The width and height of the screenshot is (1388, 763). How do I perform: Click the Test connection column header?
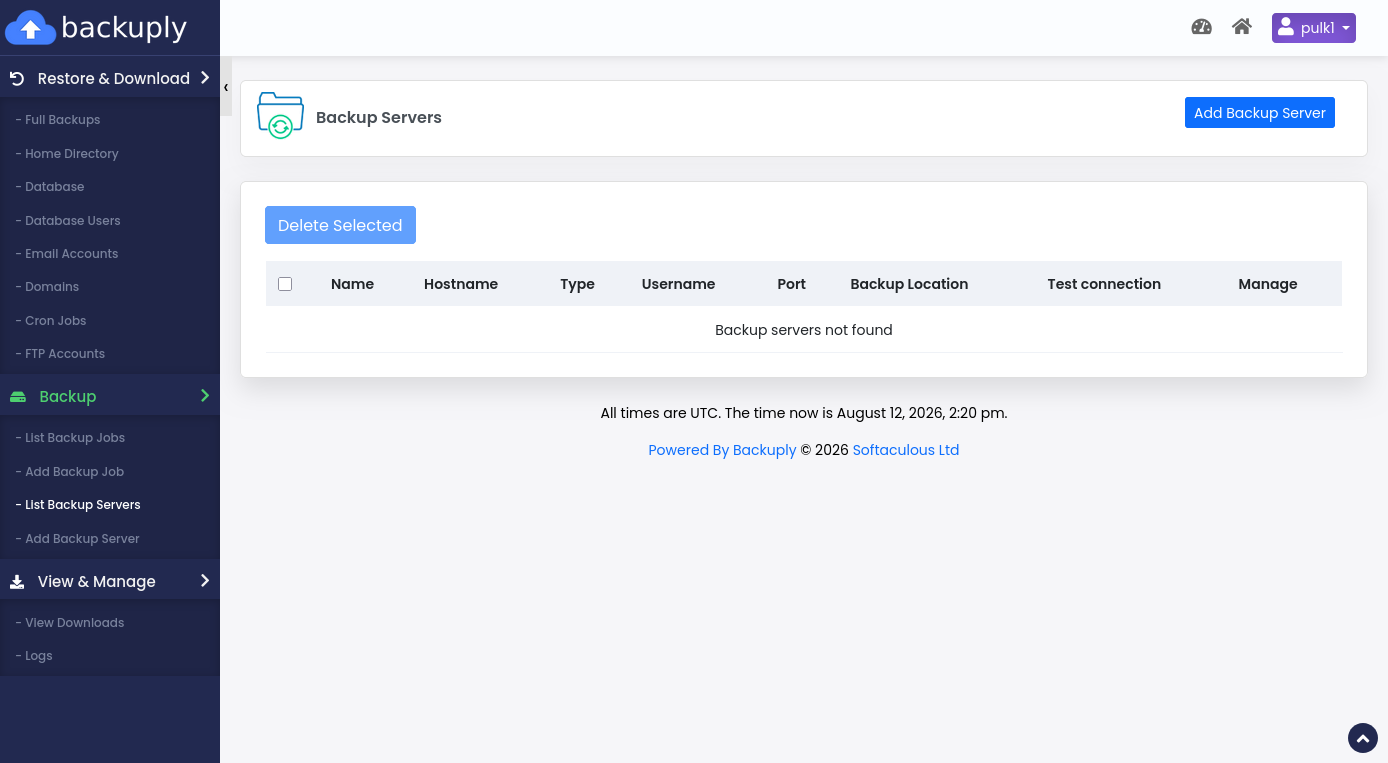pos(1104,284)
